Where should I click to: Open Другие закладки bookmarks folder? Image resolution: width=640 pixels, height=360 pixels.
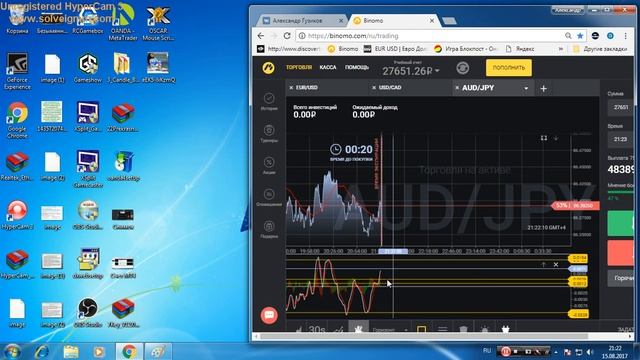pos(600,49)
